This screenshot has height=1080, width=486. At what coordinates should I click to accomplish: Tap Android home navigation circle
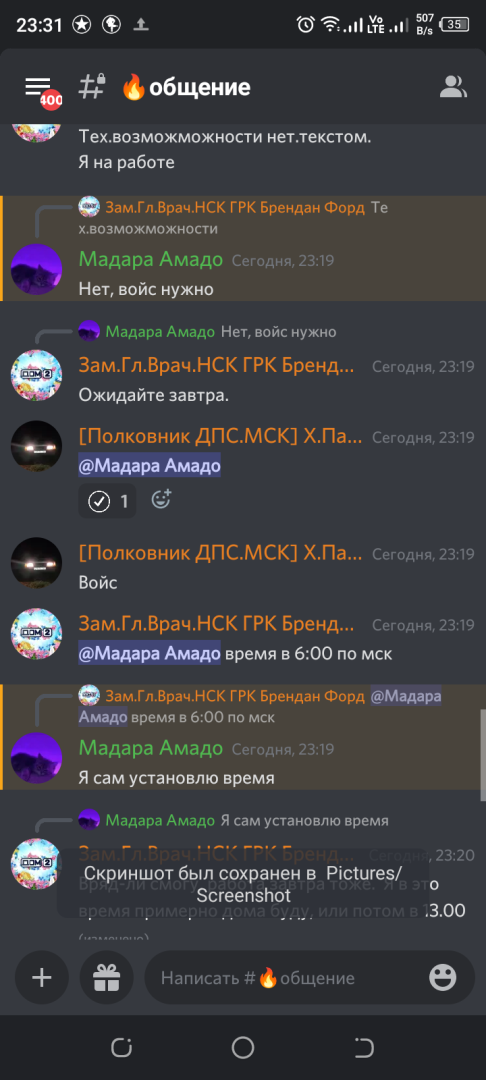[242, 1048]
